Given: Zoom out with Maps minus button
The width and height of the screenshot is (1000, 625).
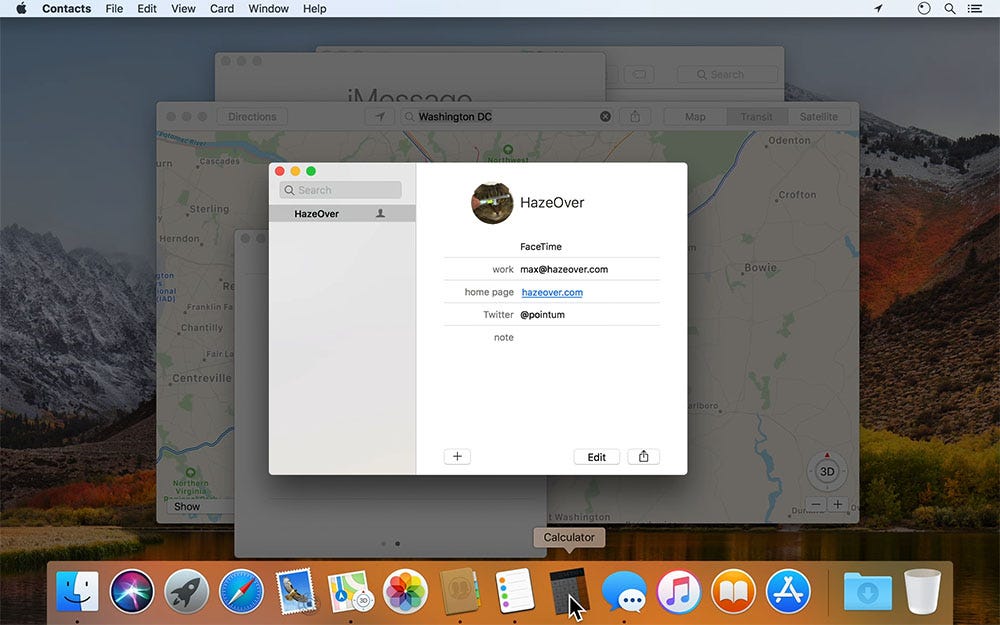Looking at the screenshot, I should 816,504.
